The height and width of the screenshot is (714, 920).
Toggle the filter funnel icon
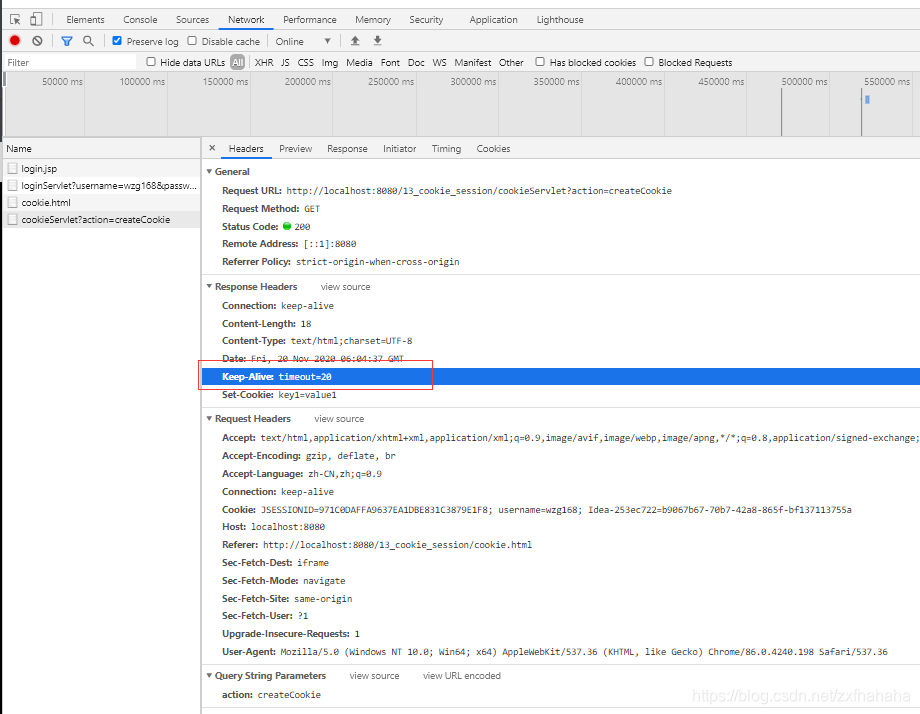pyautogui.click(x=67, y=41)
